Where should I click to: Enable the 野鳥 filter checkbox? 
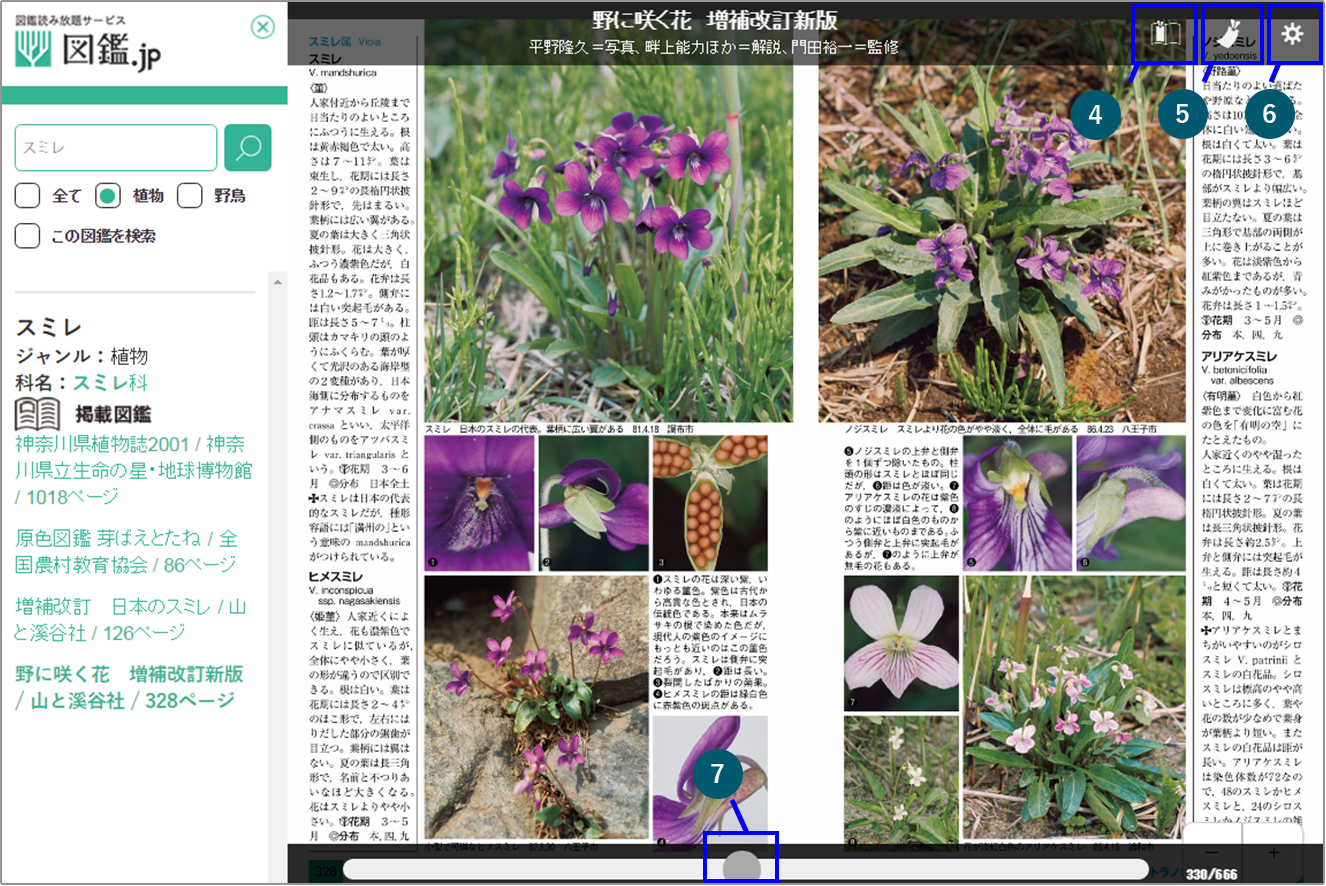pos(190,196)
